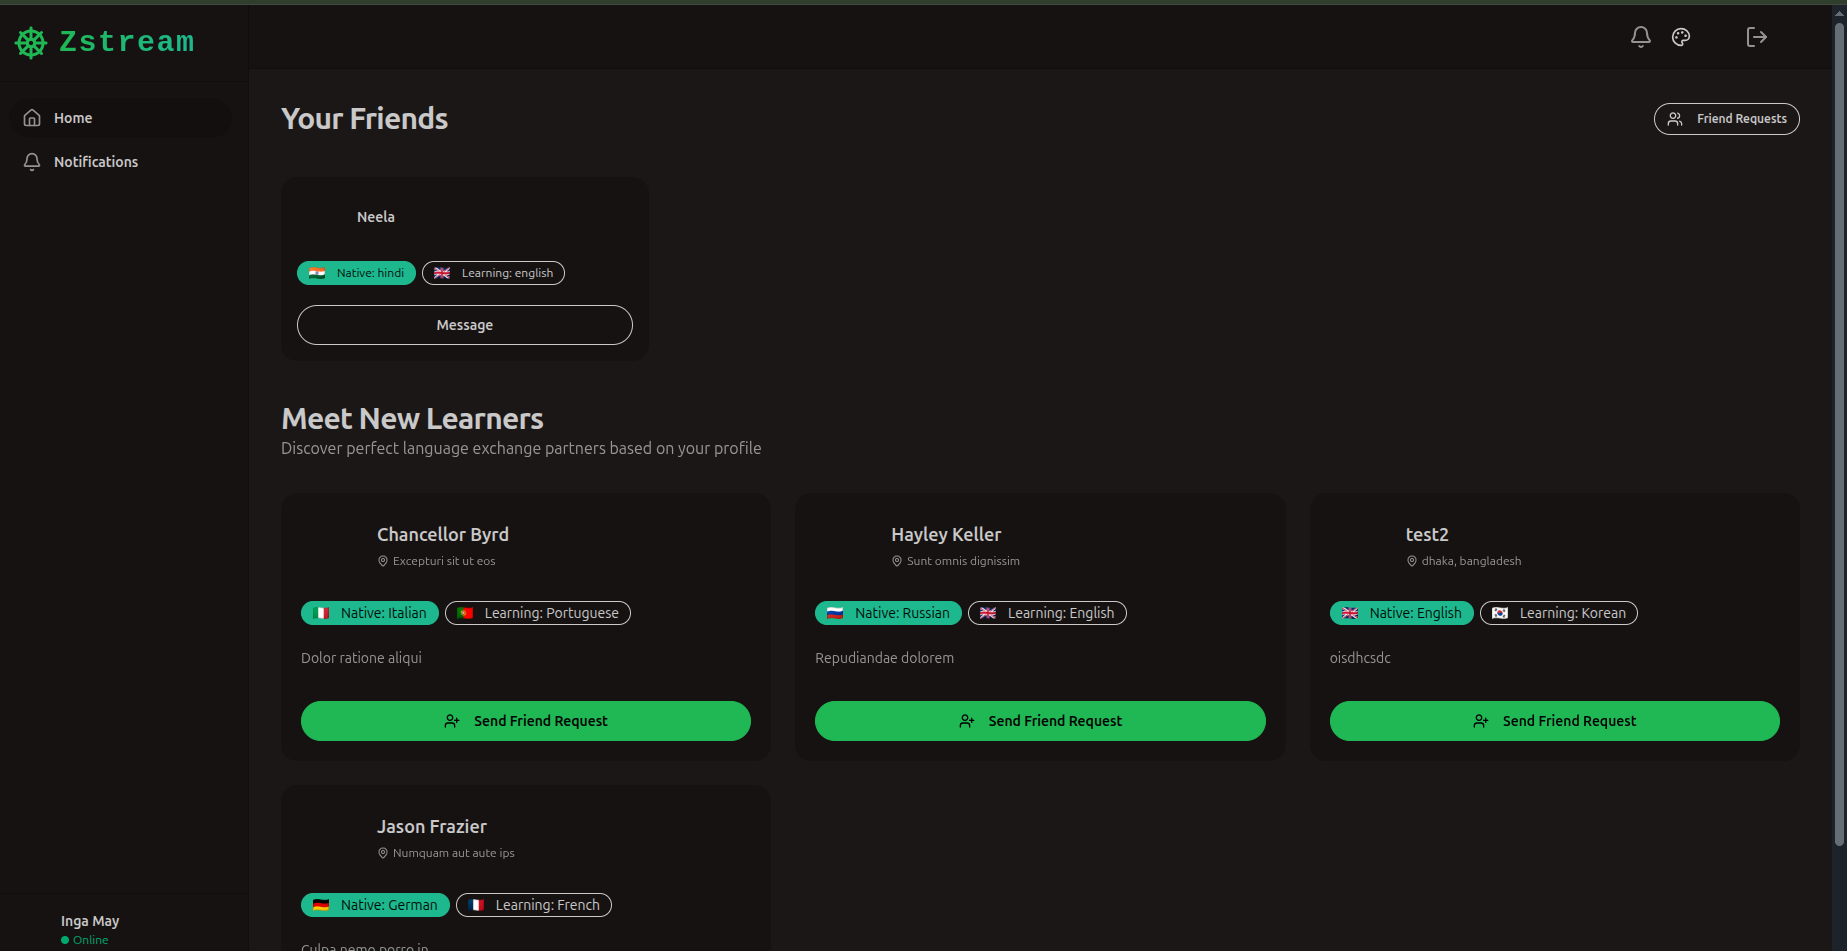Send friend request to Hayley Keller
Screen dimensions: 1847x951
pyautogui.click(x=1039, y=721)
